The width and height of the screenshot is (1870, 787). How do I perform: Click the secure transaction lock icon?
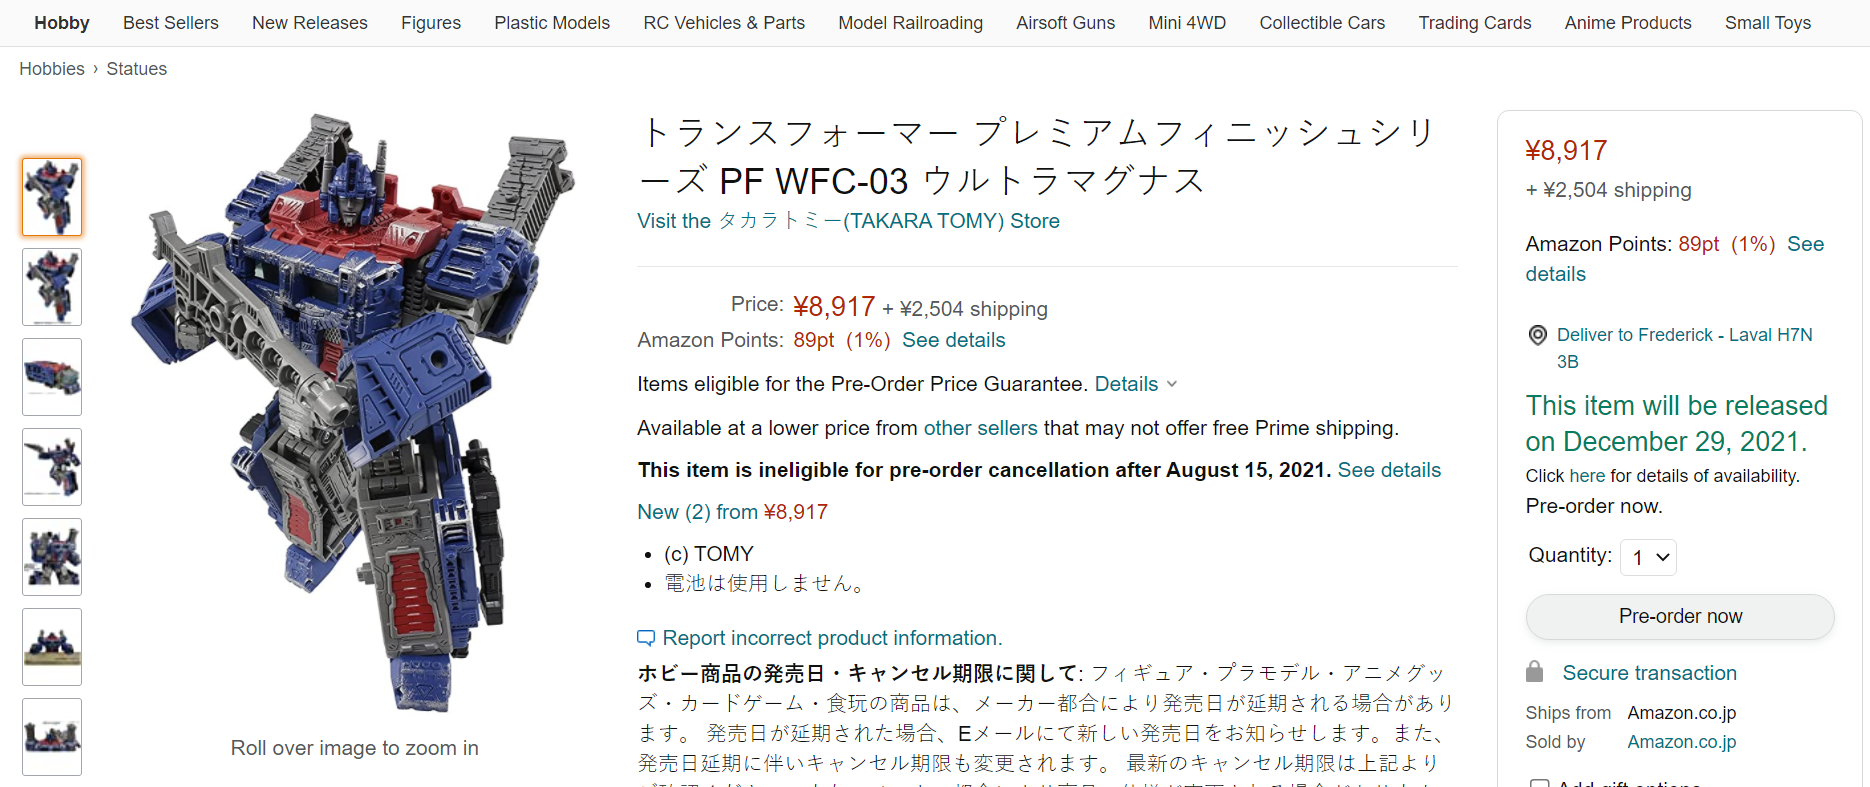1535,672
